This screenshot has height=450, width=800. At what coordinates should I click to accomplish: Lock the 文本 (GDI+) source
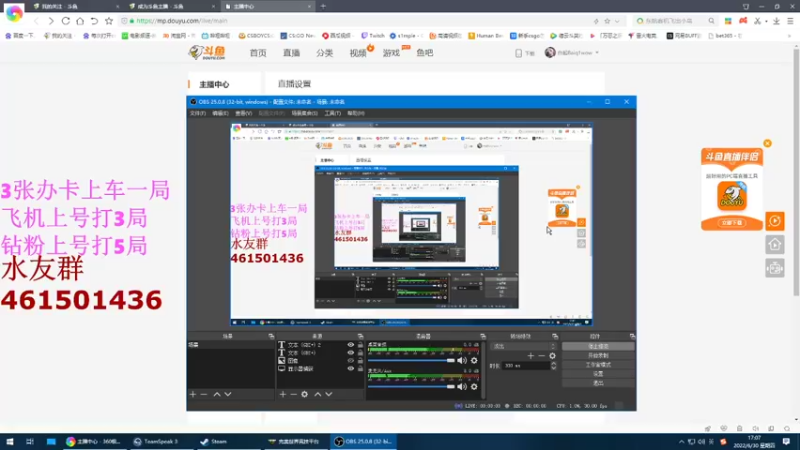coord(360,353)
